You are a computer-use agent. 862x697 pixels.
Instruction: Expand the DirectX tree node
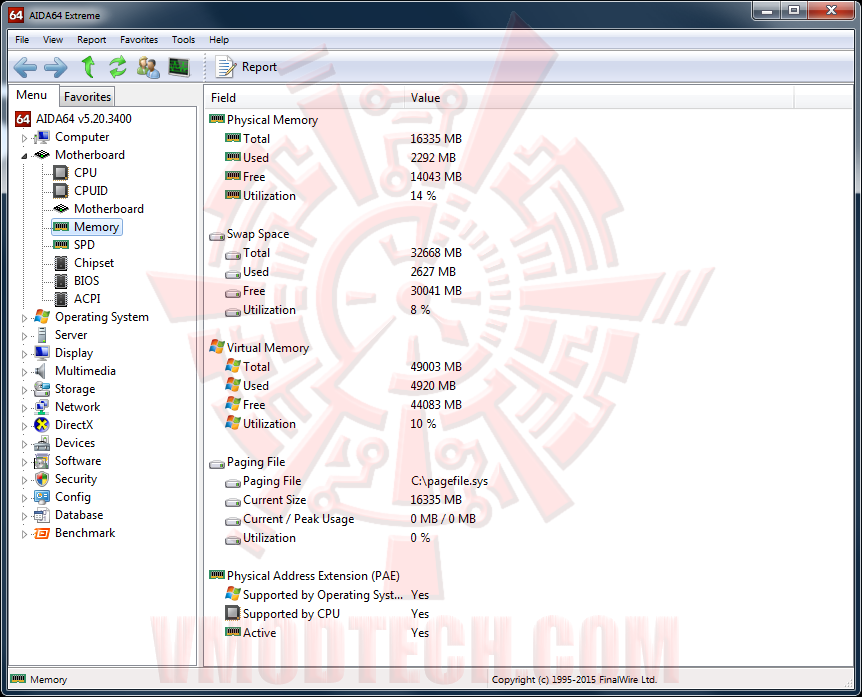click(24, 426)
